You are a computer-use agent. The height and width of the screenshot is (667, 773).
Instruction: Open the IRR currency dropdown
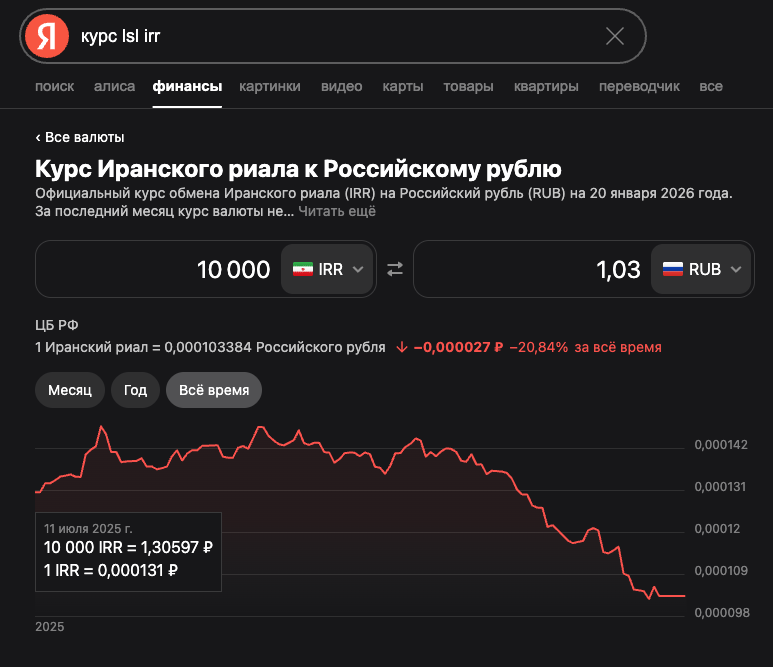328,269
